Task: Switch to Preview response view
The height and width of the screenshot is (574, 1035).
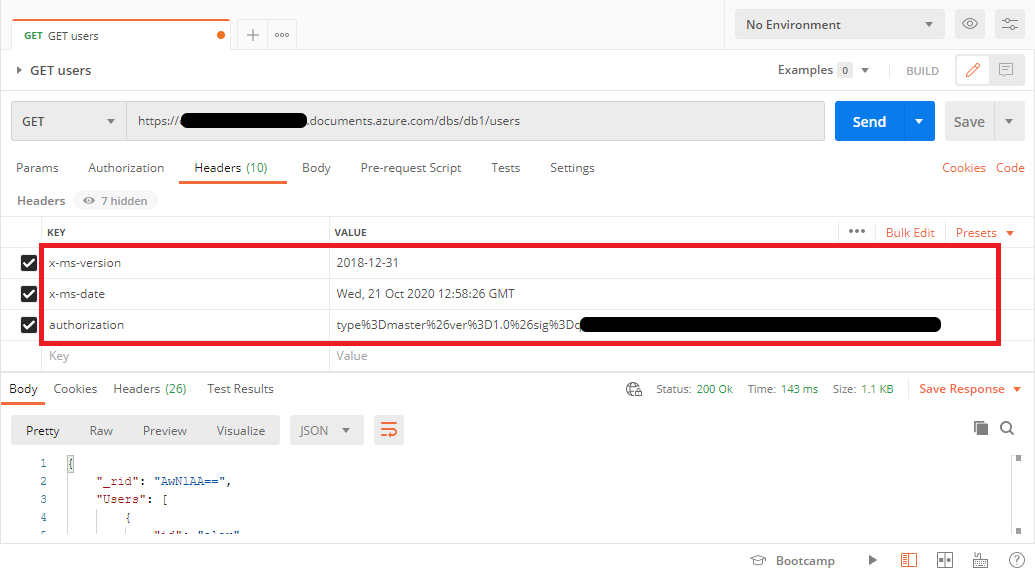Action: point(164,430)
